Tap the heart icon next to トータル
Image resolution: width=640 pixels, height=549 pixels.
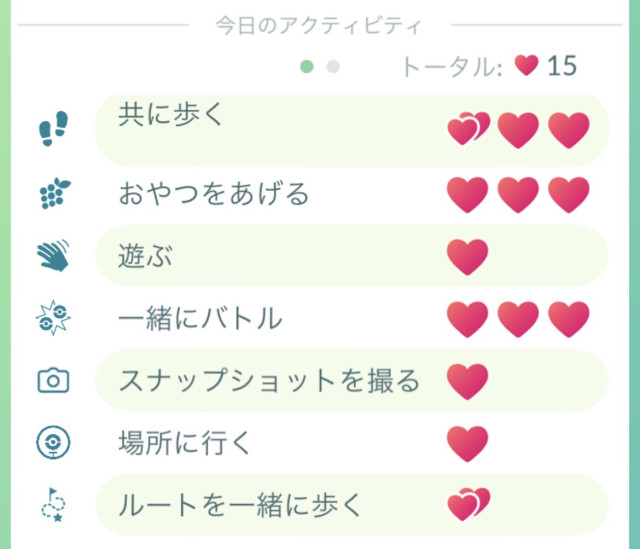click(x=526, y=67)
